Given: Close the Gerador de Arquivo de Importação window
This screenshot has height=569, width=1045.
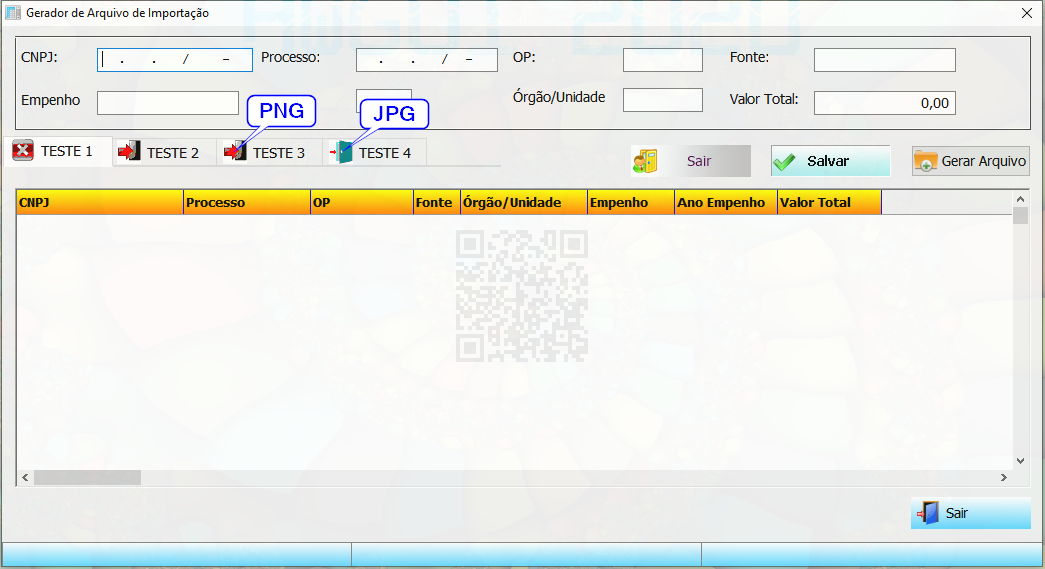Looking at the screenshot, I should 1026,13.
